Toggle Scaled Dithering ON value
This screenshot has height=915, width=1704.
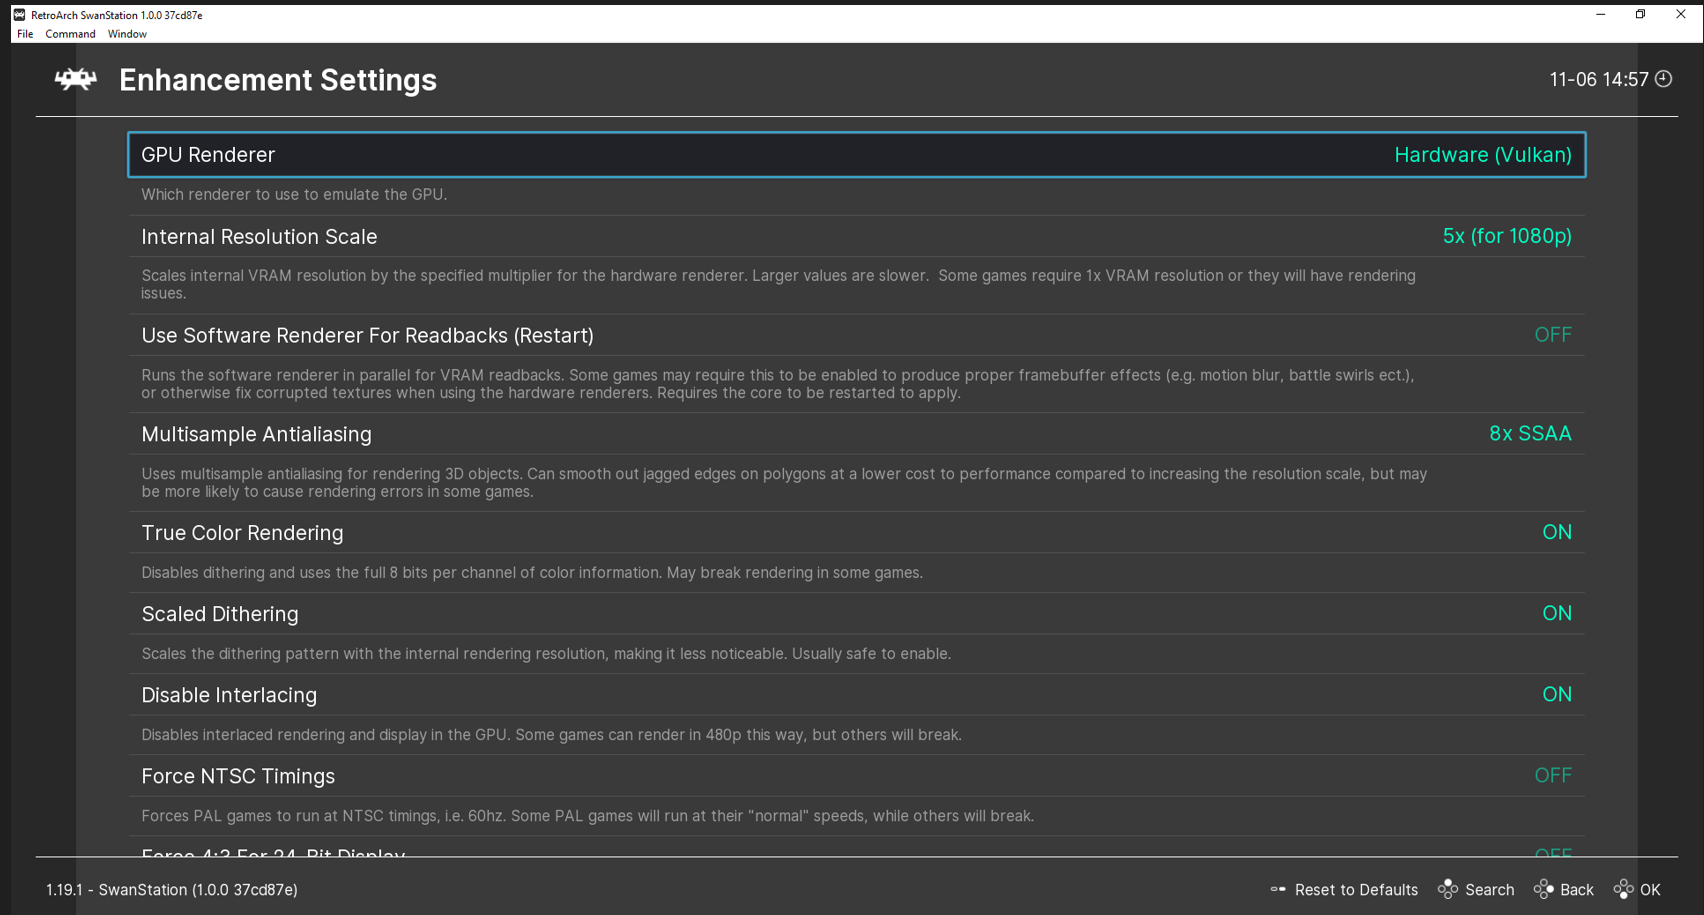(1557, 613)
